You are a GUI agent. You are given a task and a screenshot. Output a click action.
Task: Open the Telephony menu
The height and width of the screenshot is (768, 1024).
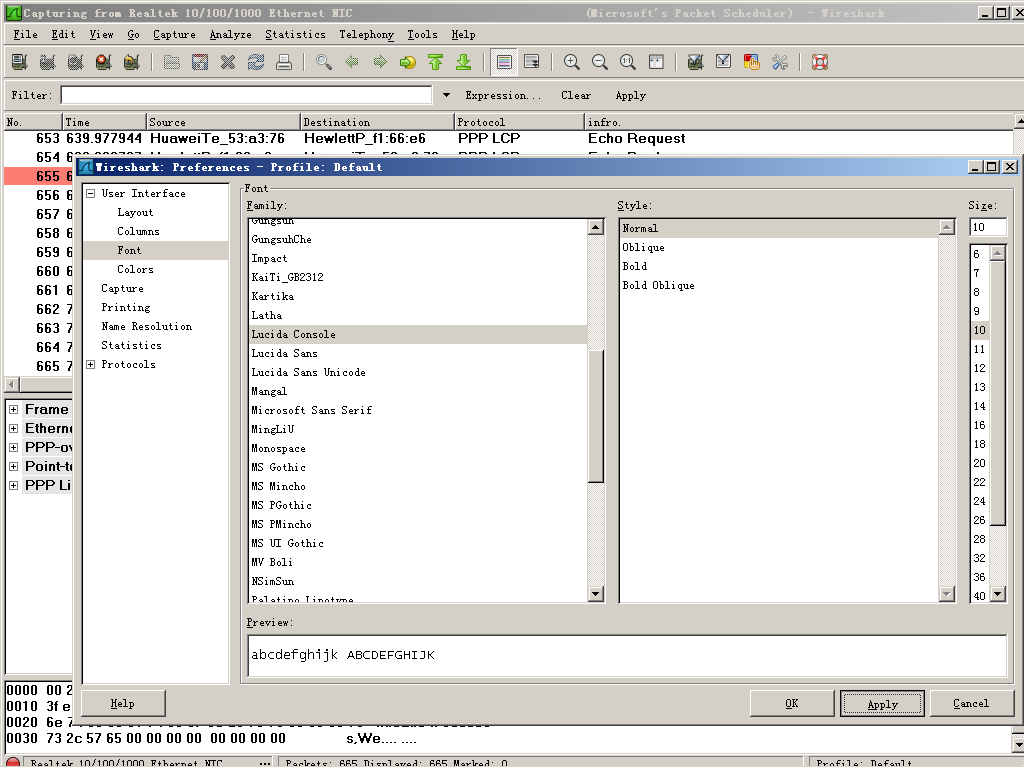366,35
